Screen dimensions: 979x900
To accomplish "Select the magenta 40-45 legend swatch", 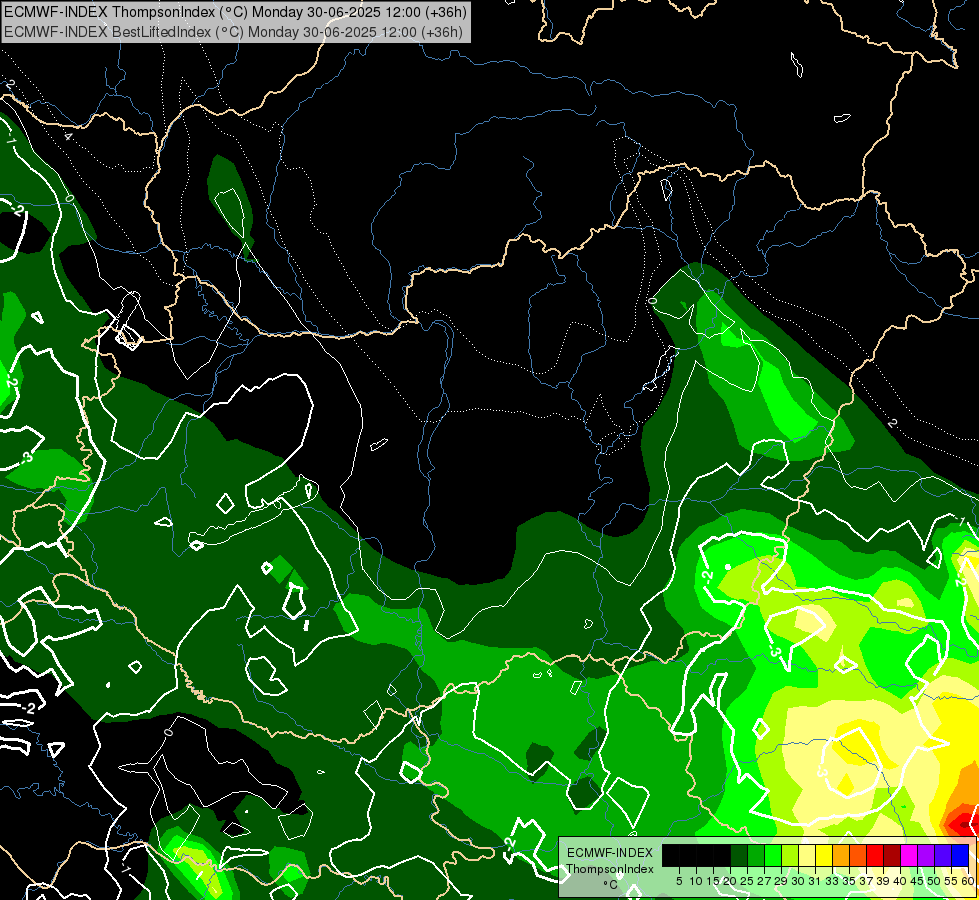I will tap(909, 855).
